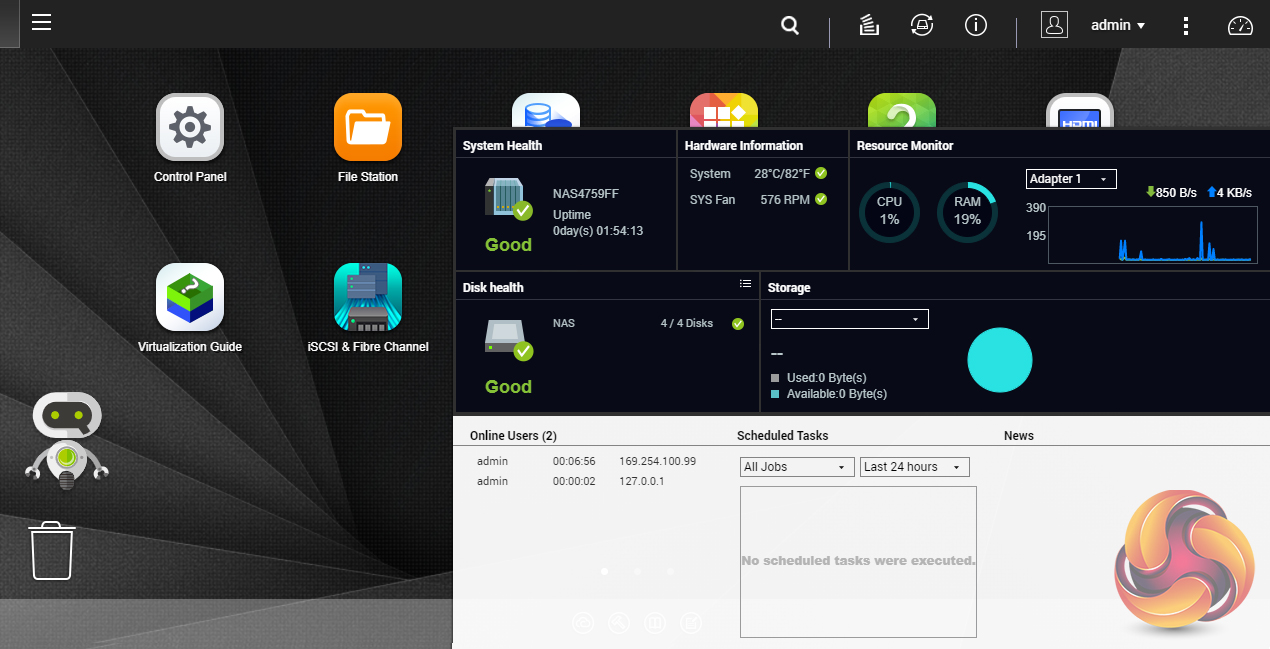Launch File Station from the desktop
Screen dimensions: 1270x649
368,127
